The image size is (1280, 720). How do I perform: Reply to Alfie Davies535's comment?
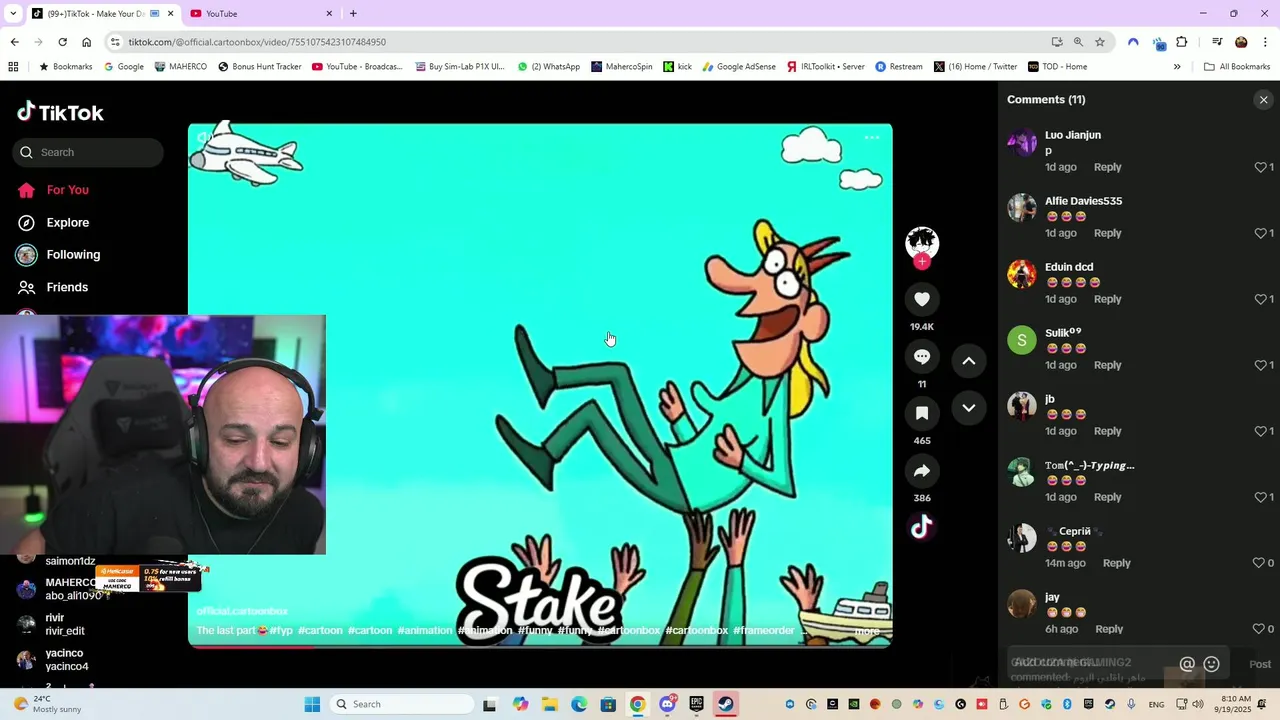click(x=1107, y=233)
